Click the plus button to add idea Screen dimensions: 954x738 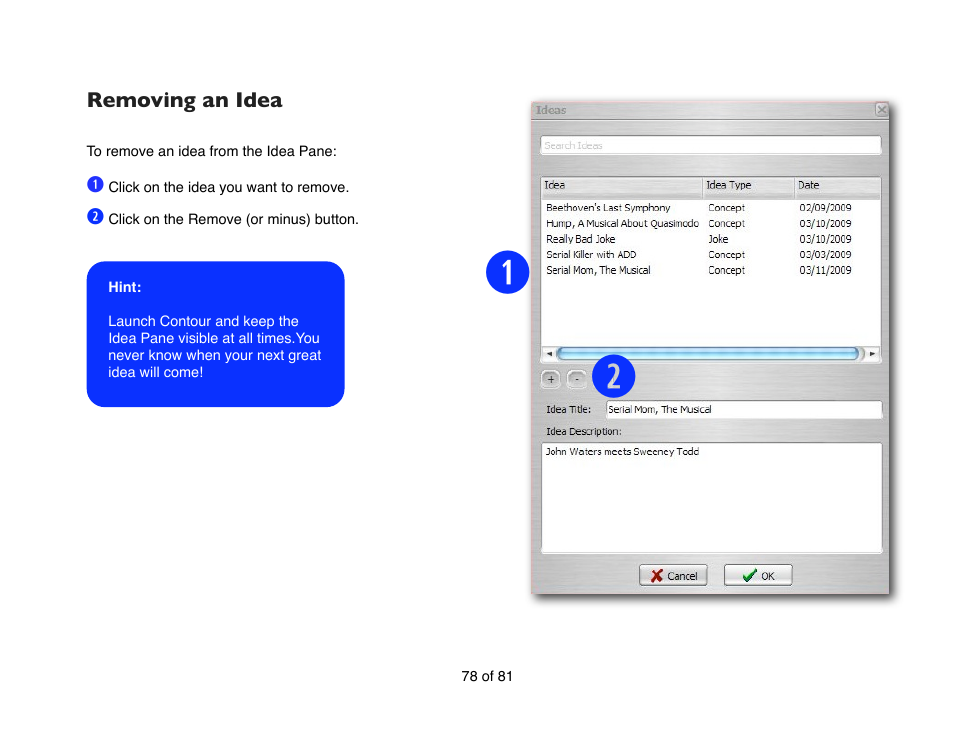(551, 379)
